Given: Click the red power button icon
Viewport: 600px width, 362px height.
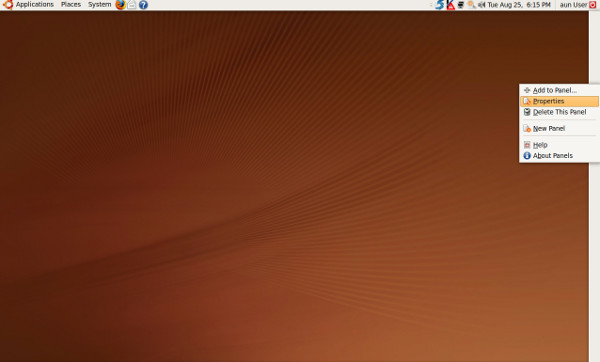Looking at the screenshot, I should 593,5.
